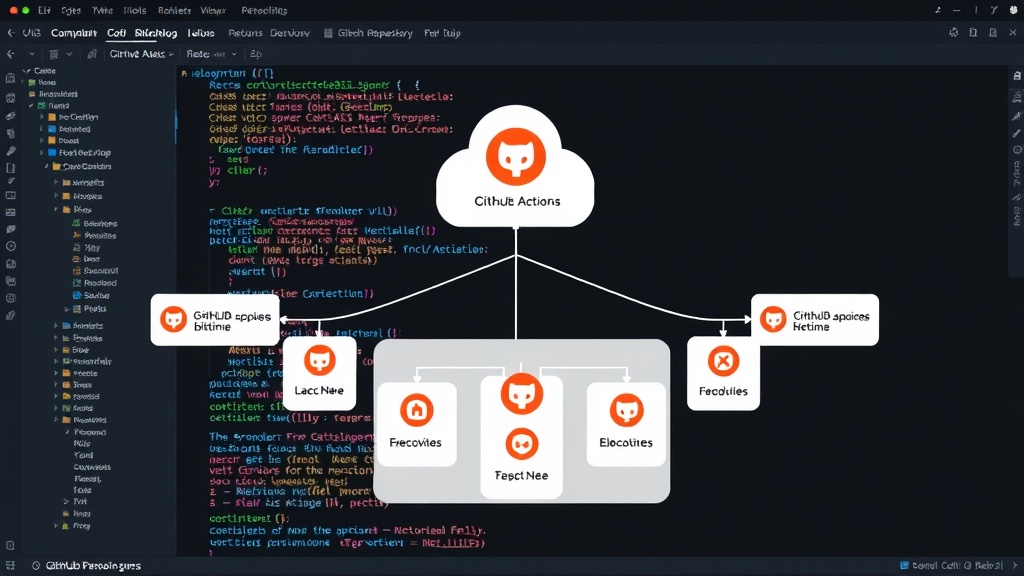Open the Gitch Repestery tab
Image resolution: width=1024 pixels, height=576 pixels.
(x=375, y=33)
